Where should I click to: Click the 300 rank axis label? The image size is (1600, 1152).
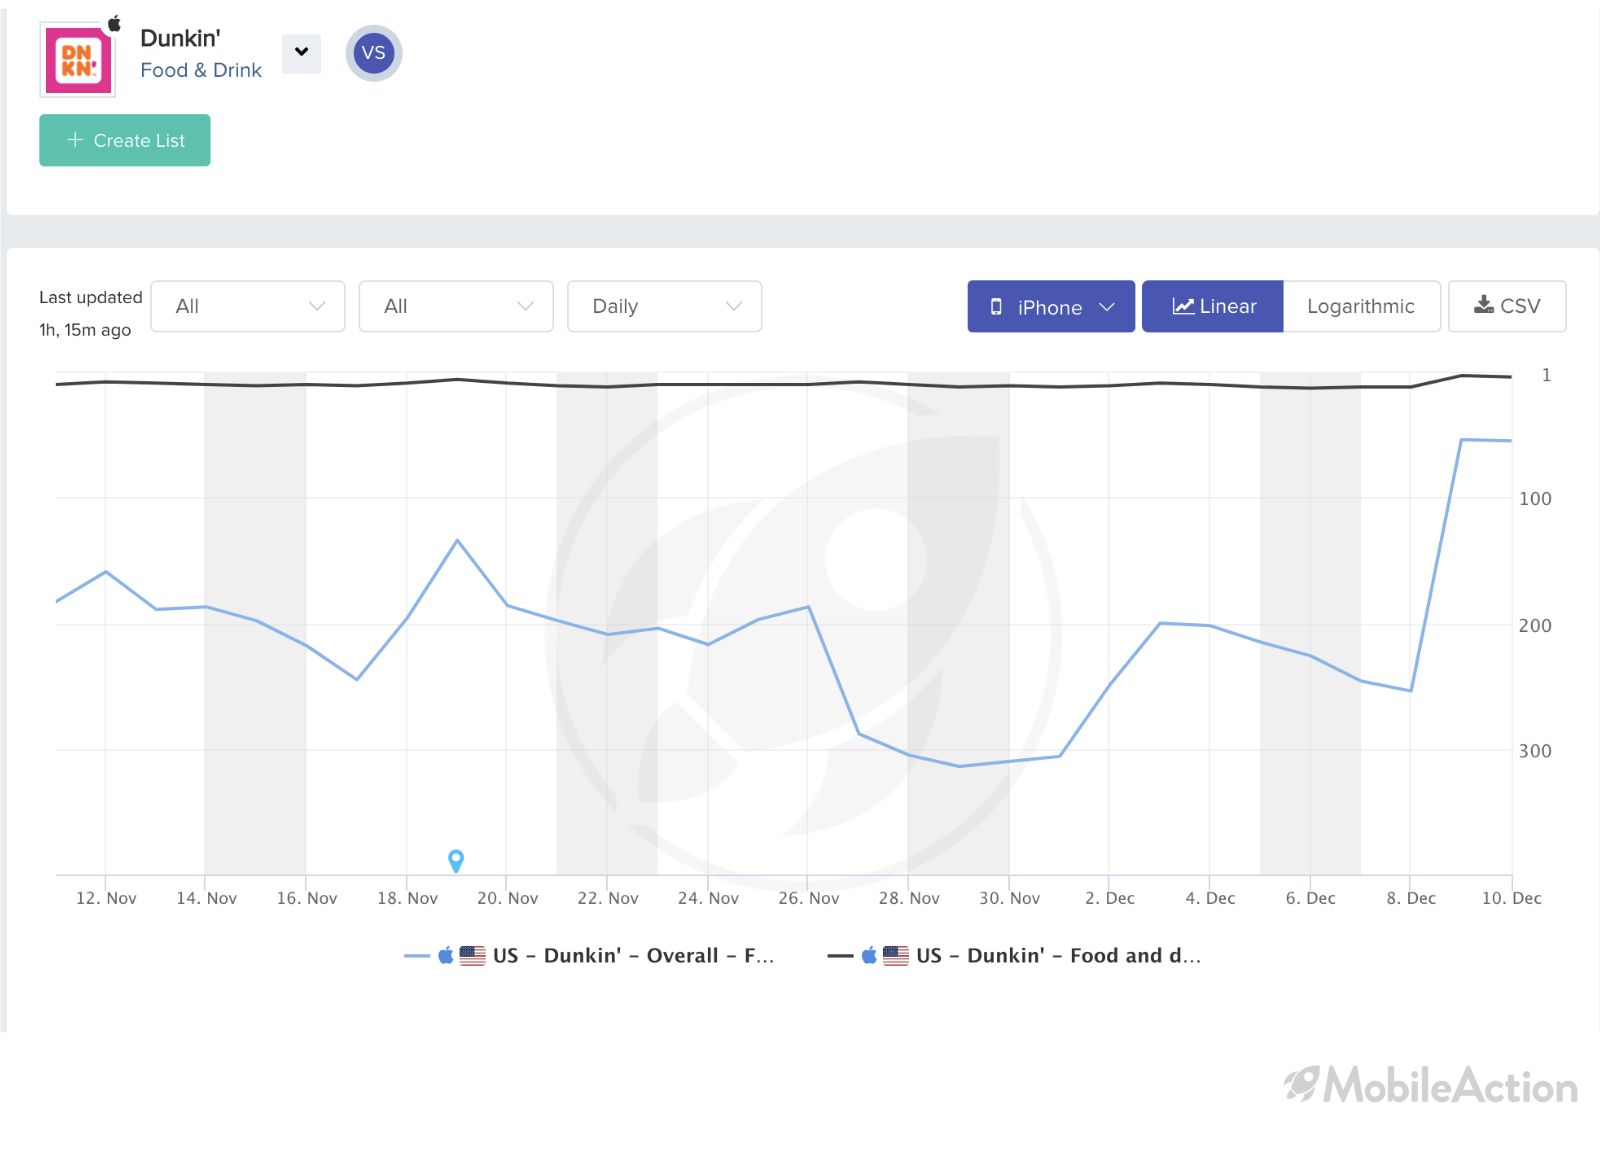[1535, 751]
